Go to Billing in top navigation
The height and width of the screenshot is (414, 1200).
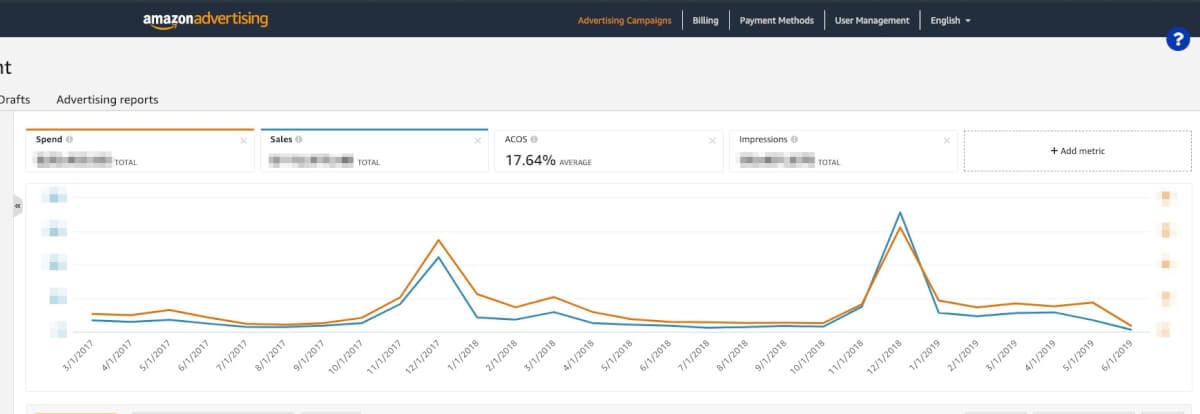click(705, 20)
